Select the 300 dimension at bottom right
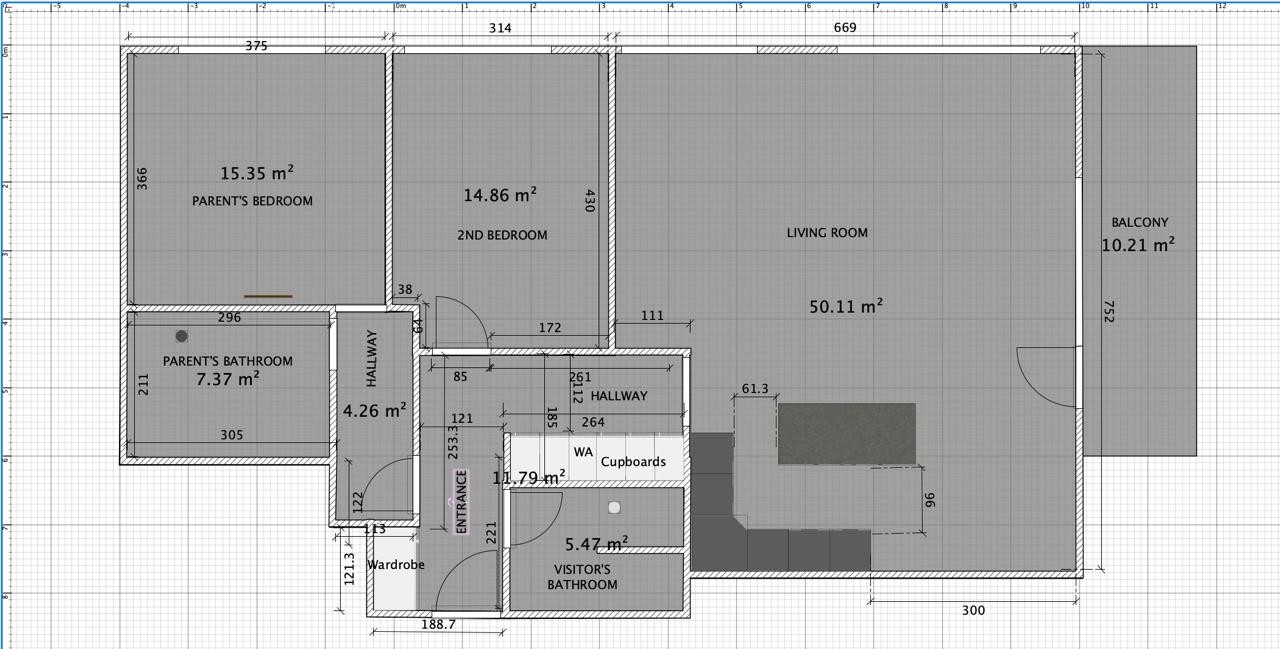 coord(972,610)
